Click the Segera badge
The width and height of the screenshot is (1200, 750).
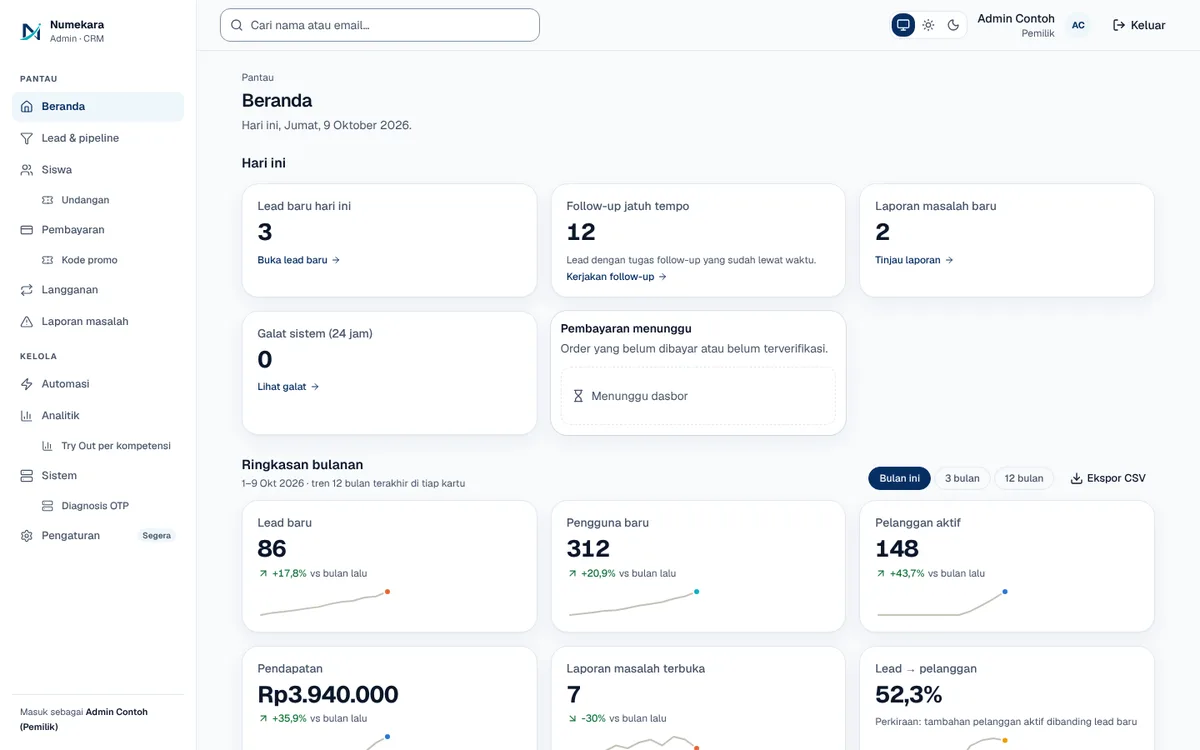[156, 536]
